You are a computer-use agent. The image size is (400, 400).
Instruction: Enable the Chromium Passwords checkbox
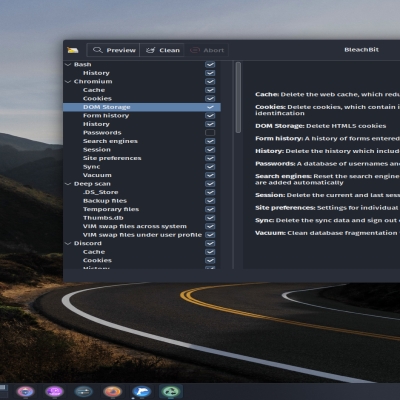tap(210, 133)
